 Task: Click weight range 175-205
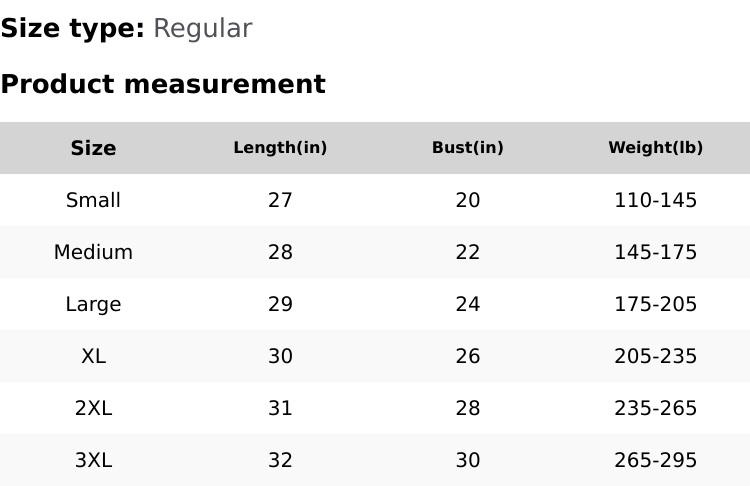pyautogui.click(x=655, y=304)
